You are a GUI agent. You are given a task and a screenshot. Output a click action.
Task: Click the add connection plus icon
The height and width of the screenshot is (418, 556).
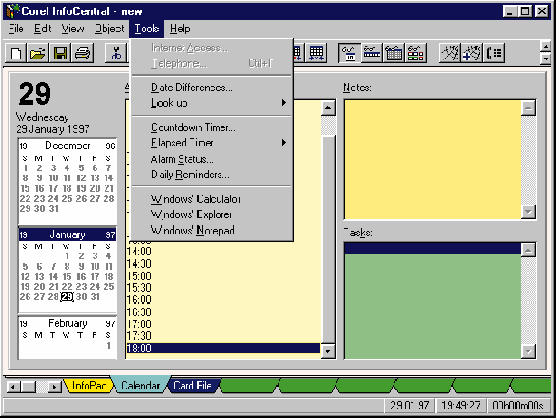click(472, 53)
